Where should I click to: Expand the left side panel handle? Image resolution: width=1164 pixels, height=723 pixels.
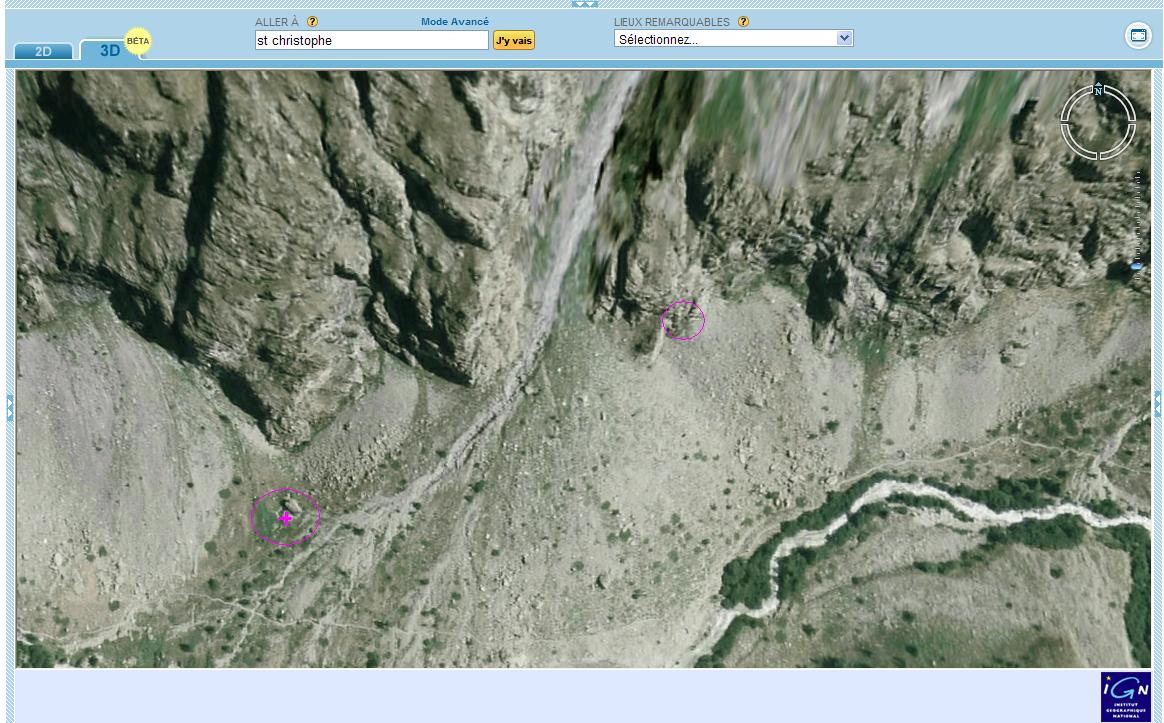click(10, 406)
